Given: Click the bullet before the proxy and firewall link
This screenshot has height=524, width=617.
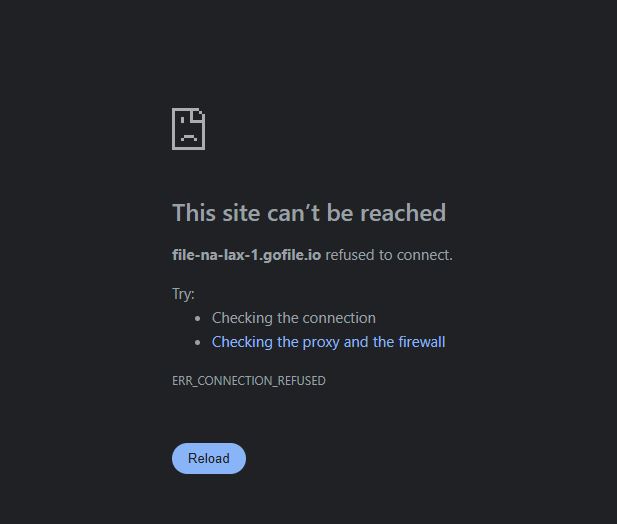Looking at the screenshot, I should pos(198,343).
